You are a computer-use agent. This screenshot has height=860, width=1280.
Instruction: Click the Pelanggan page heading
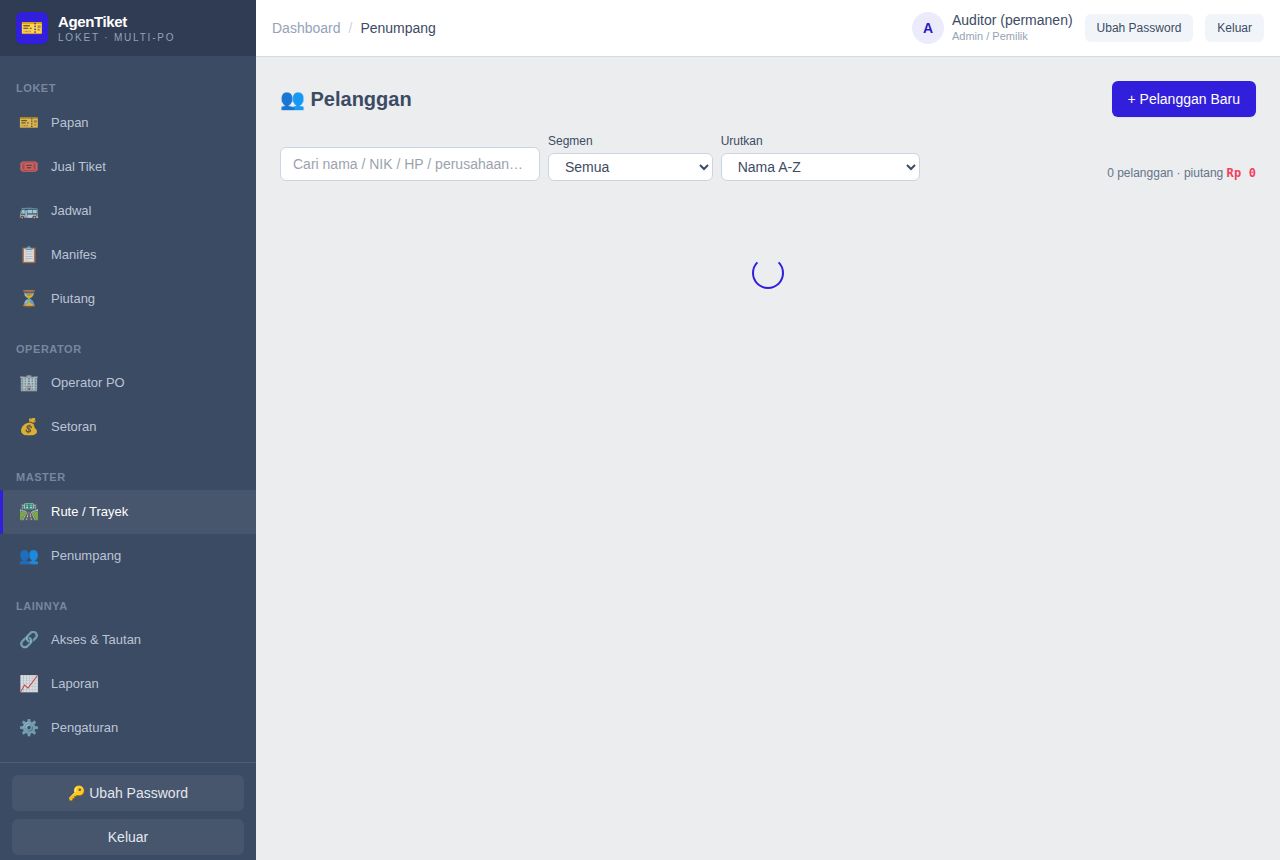click(x=346, y=99)
